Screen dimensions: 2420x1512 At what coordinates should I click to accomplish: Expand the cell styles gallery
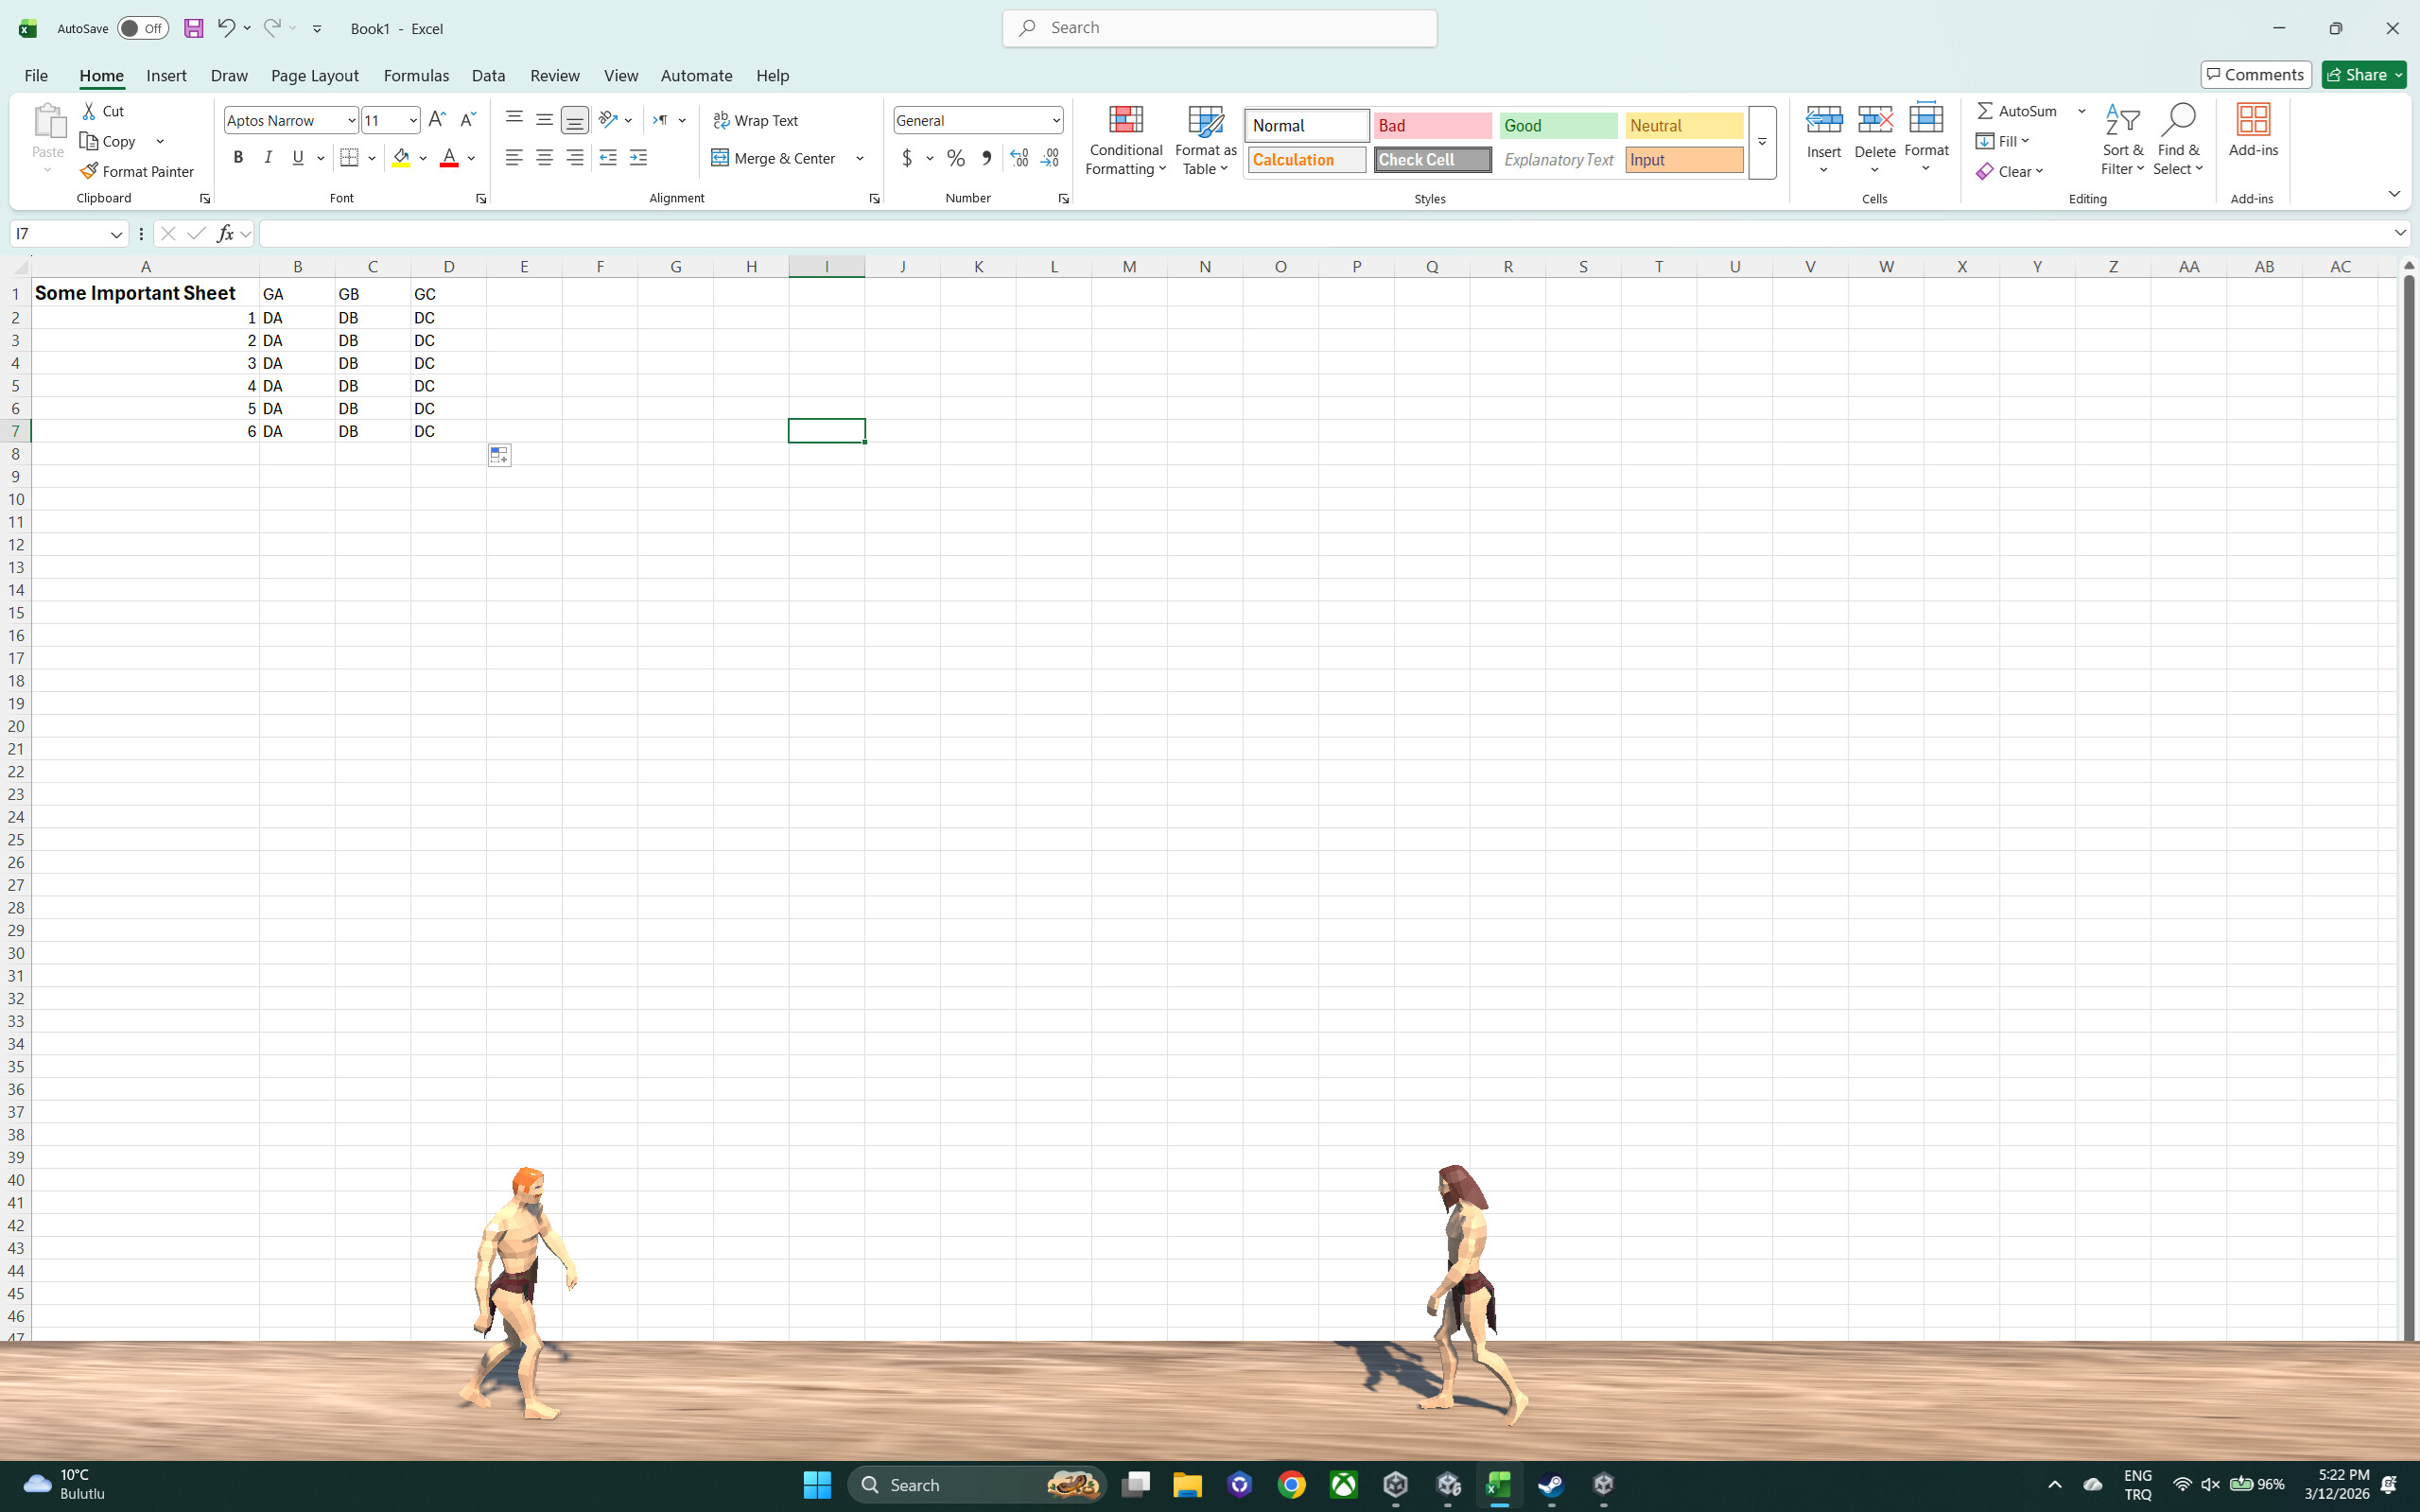(x=1761, y=142)
